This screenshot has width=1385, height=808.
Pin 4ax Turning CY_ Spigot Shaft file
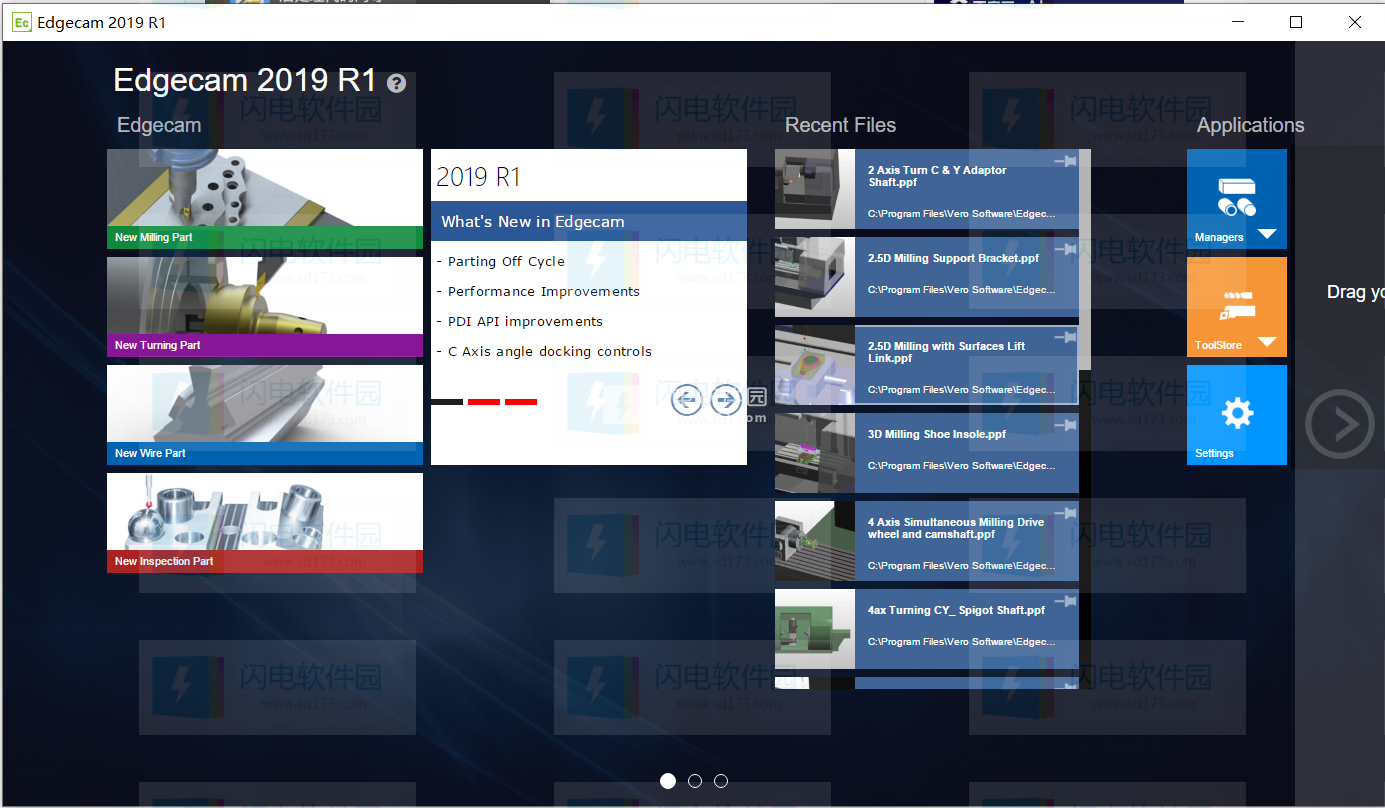coord(1065,600)
